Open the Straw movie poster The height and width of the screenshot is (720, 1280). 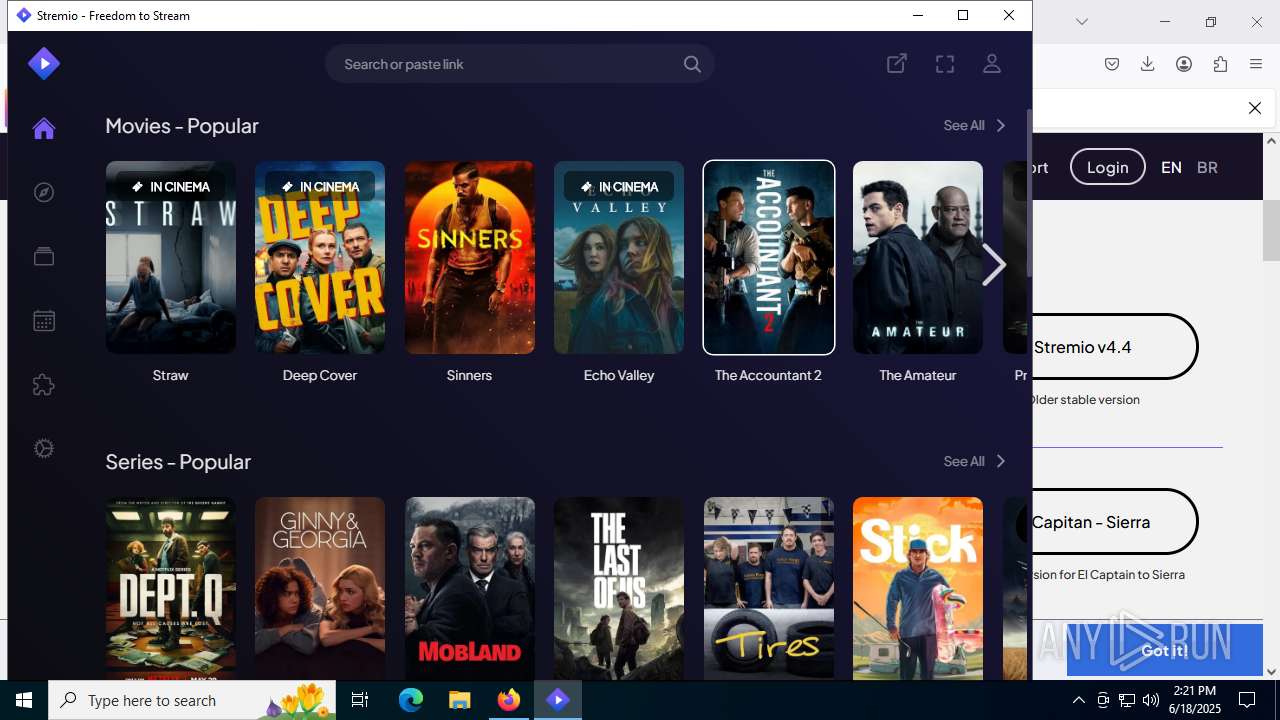point(171,257)
